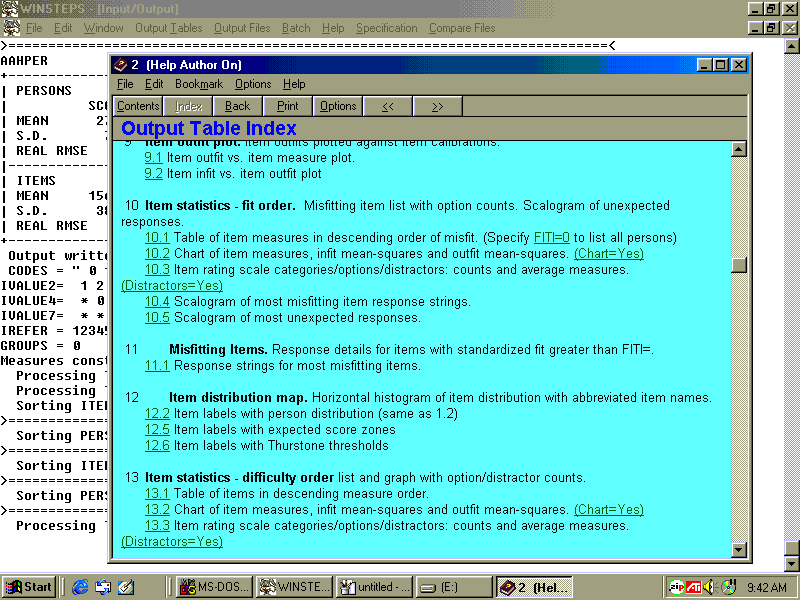Click the last tray icon before the clock
This screenshot has width=800, height=600.
729,587
